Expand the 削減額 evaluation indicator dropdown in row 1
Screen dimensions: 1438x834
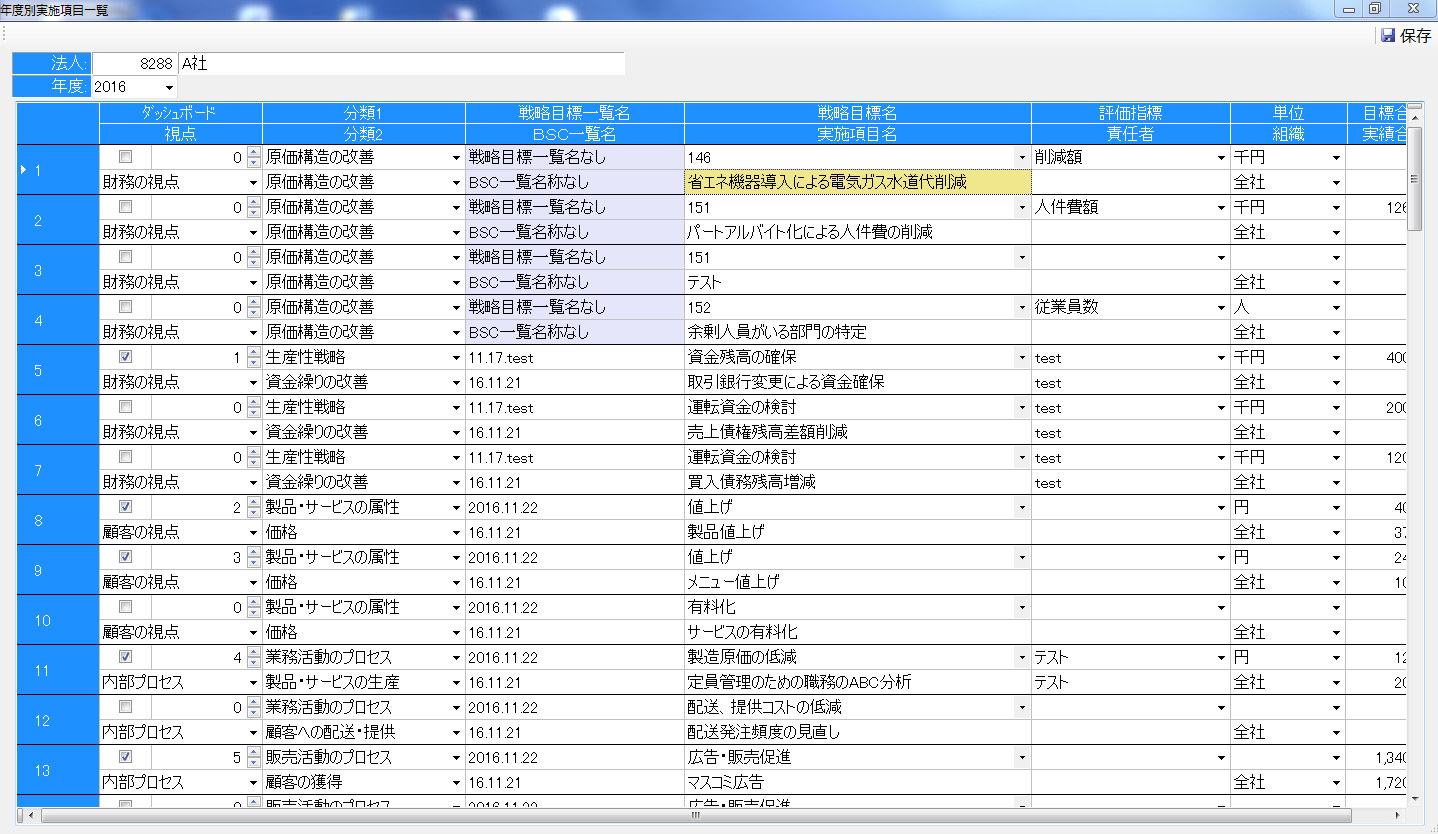tap(1220, 158)
